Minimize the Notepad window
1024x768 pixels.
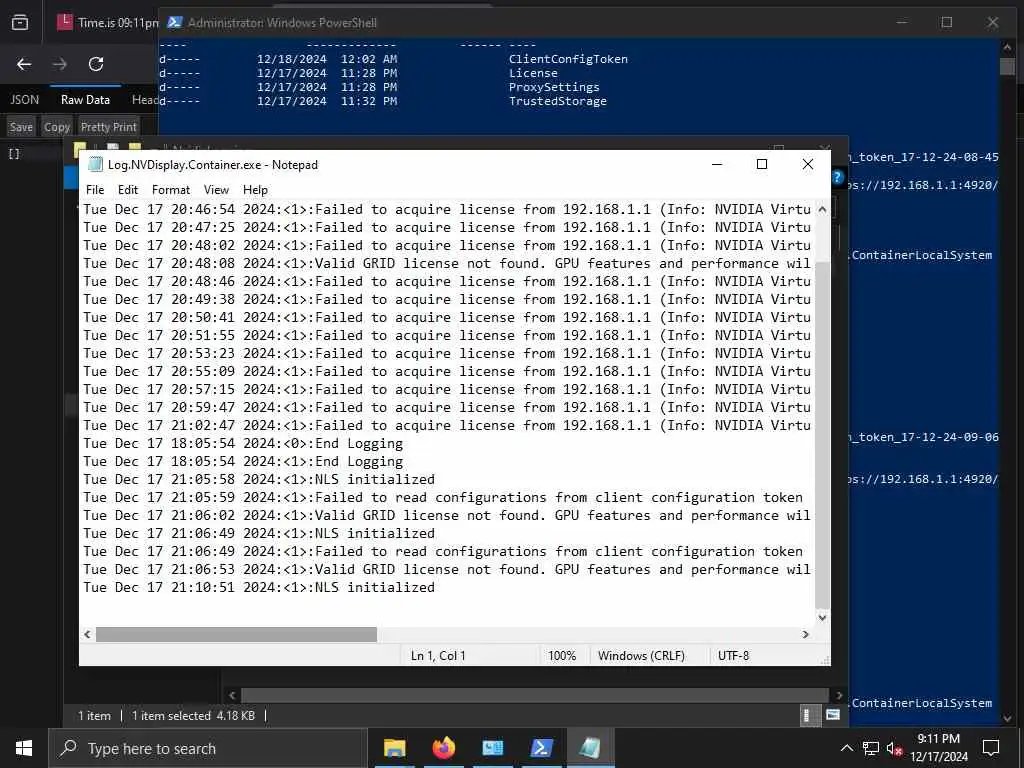pos(716,164)
